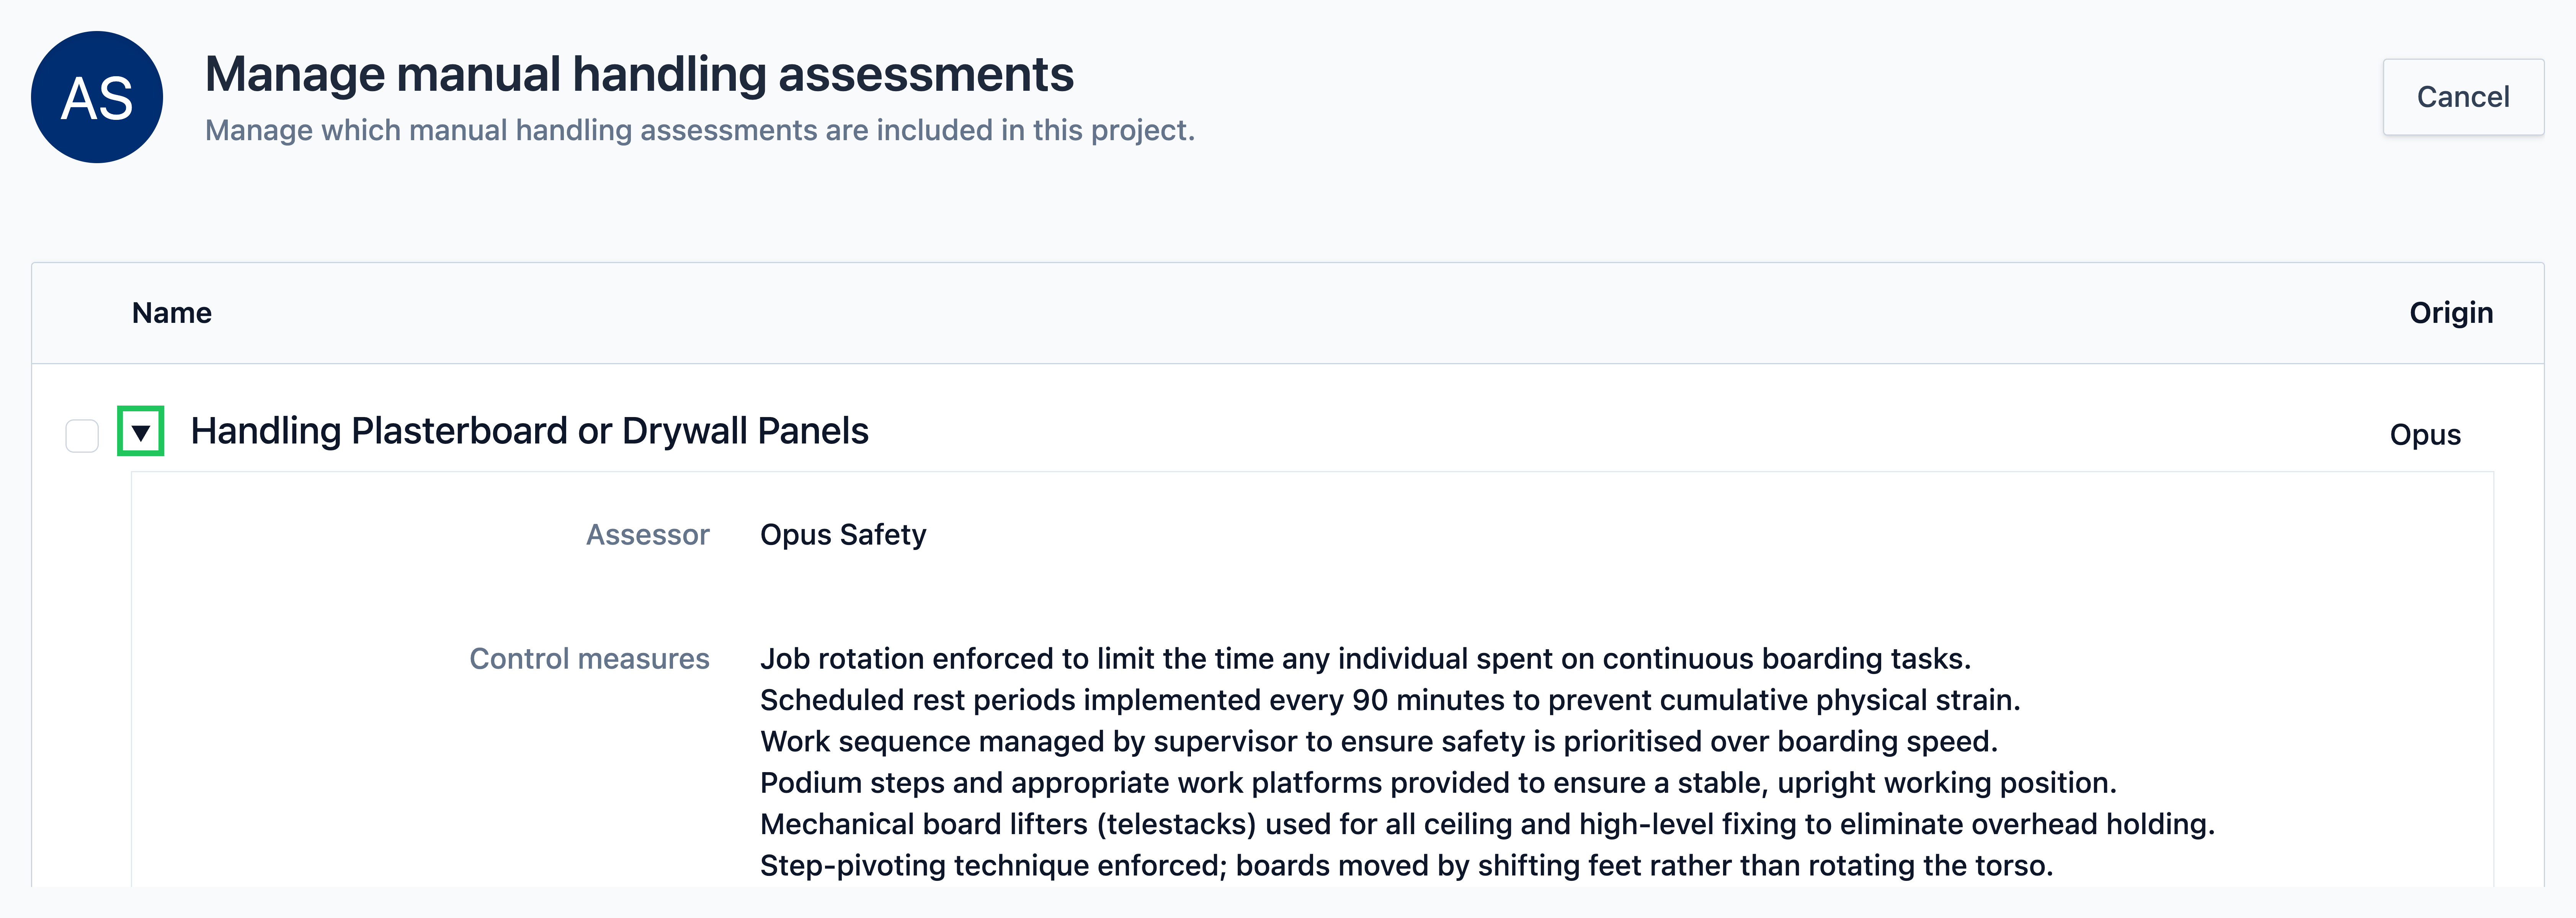
Task: Click the Step-pivoting technique measure line
Action: 1406,865
